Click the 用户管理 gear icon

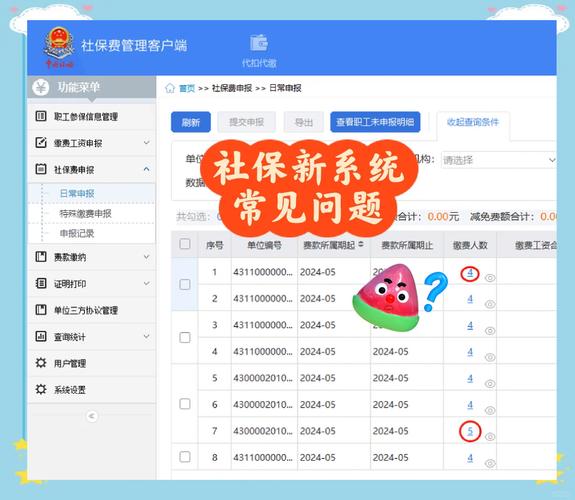(41, 363)
